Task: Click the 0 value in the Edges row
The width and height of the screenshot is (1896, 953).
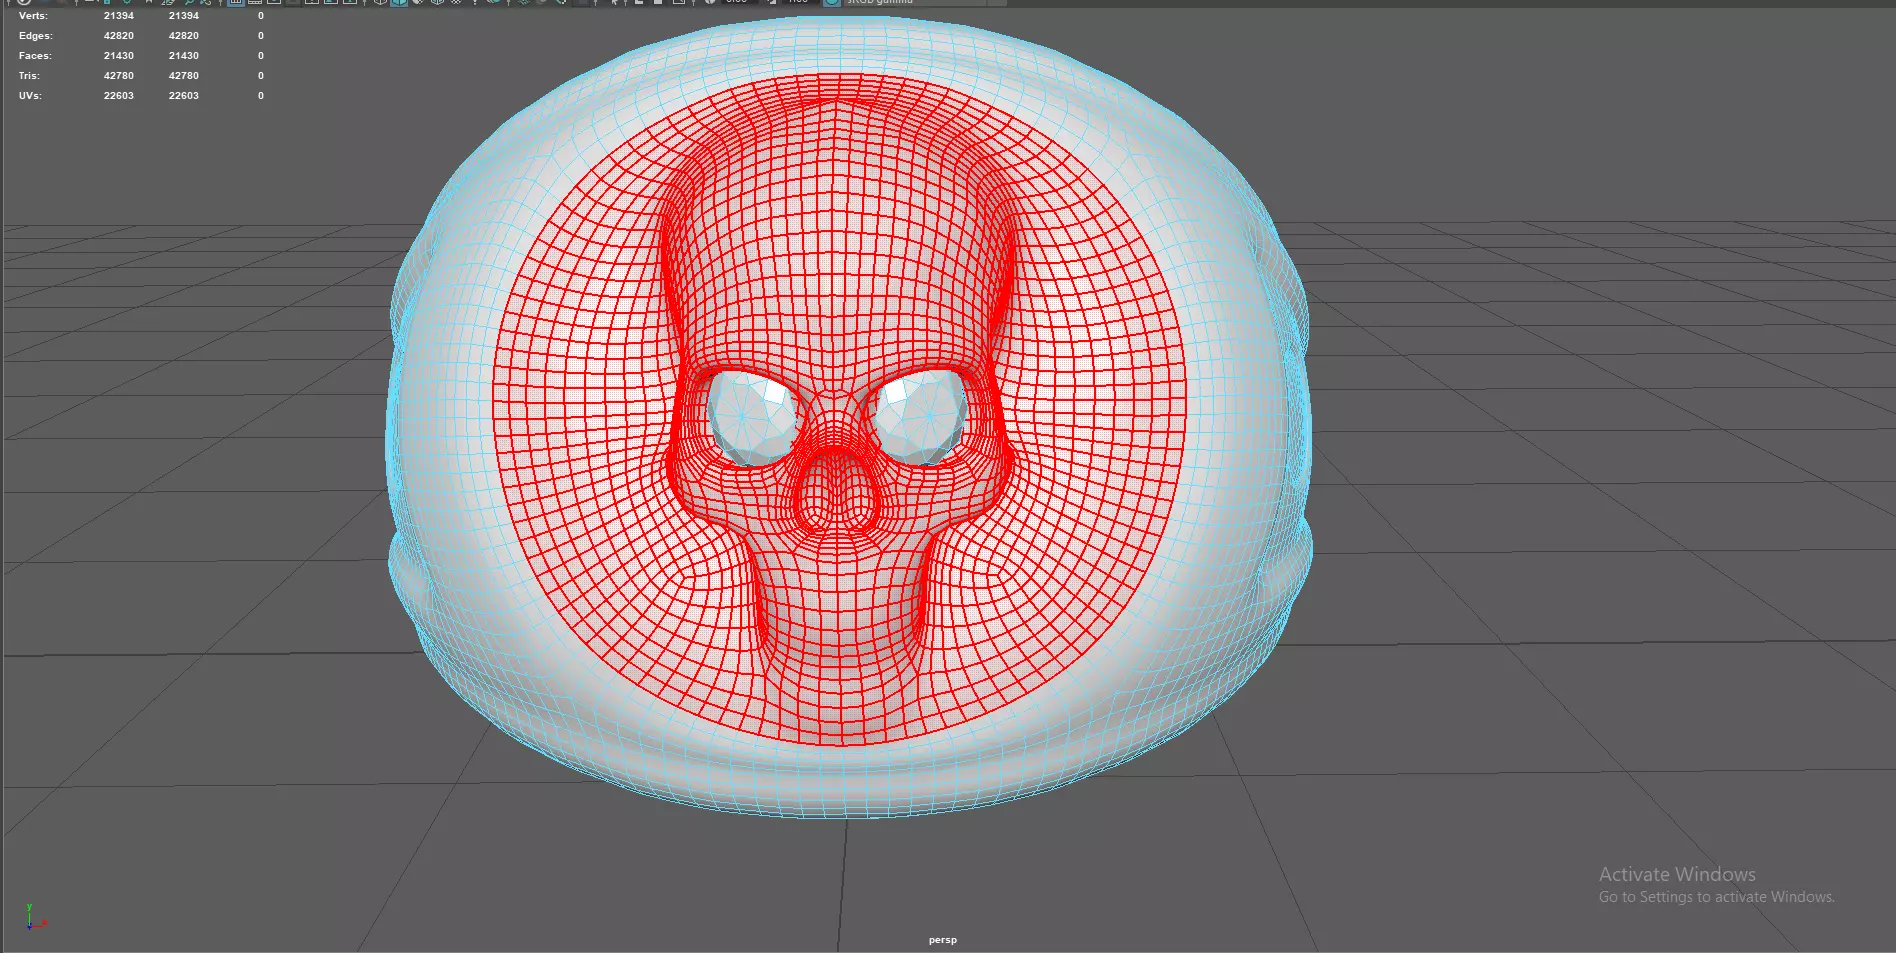Action: click(x=261, y=36)
